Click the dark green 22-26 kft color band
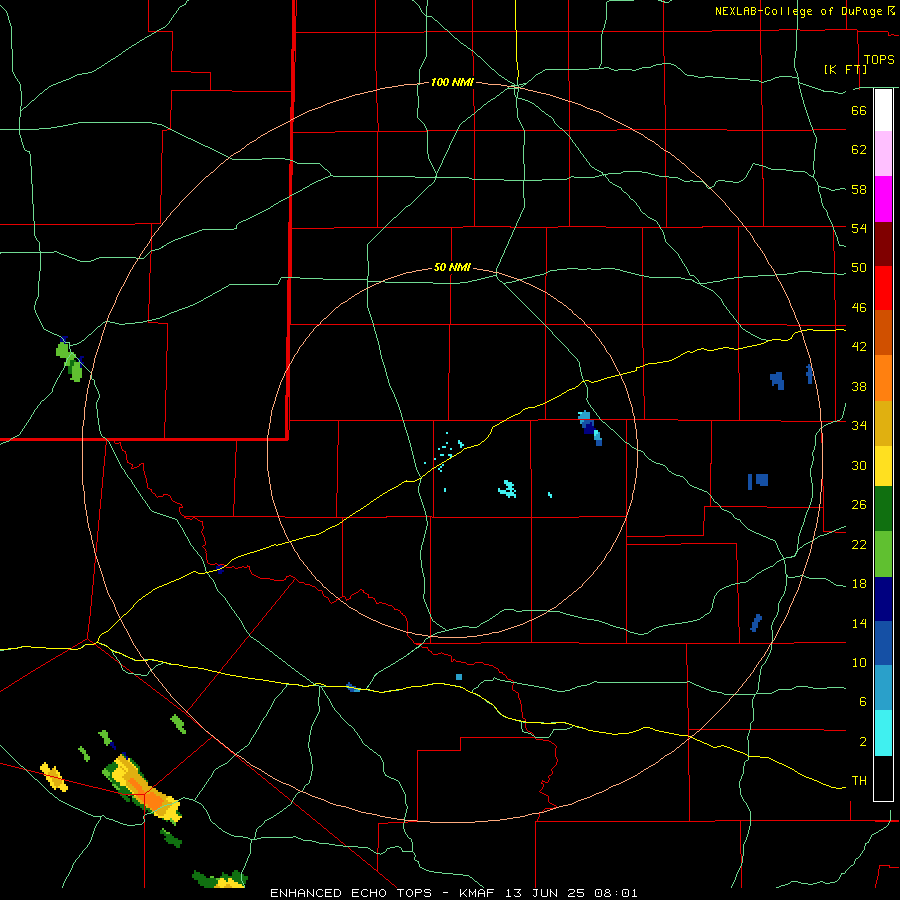This screenshot has width=900, height=900. click(883, 509)
